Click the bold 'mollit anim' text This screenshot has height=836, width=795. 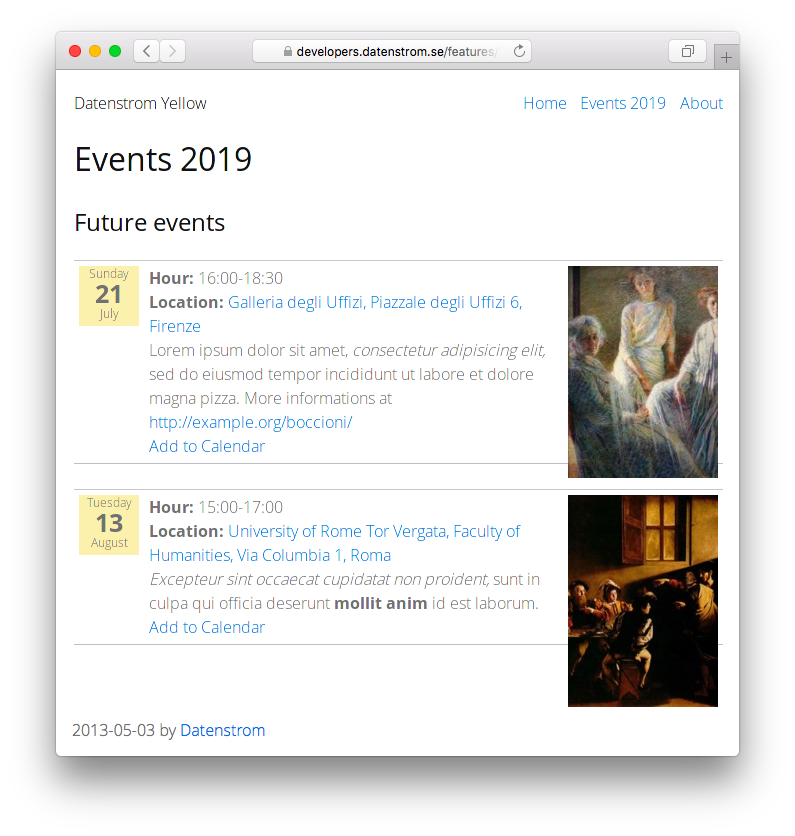coord(381,604)
